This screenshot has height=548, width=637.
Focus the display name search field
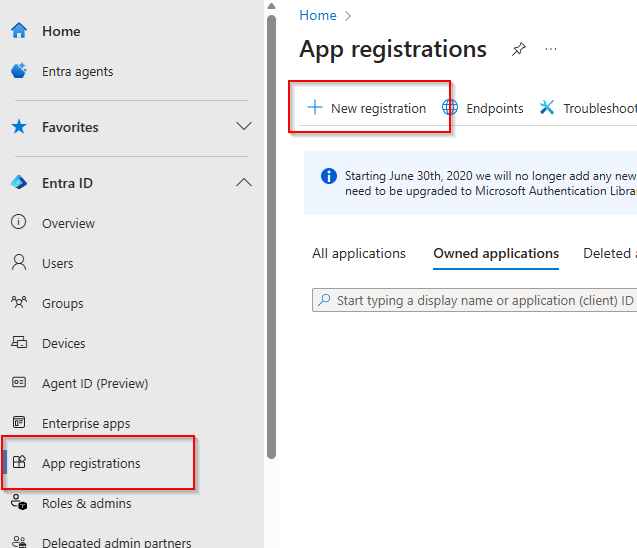coord(480,300)
